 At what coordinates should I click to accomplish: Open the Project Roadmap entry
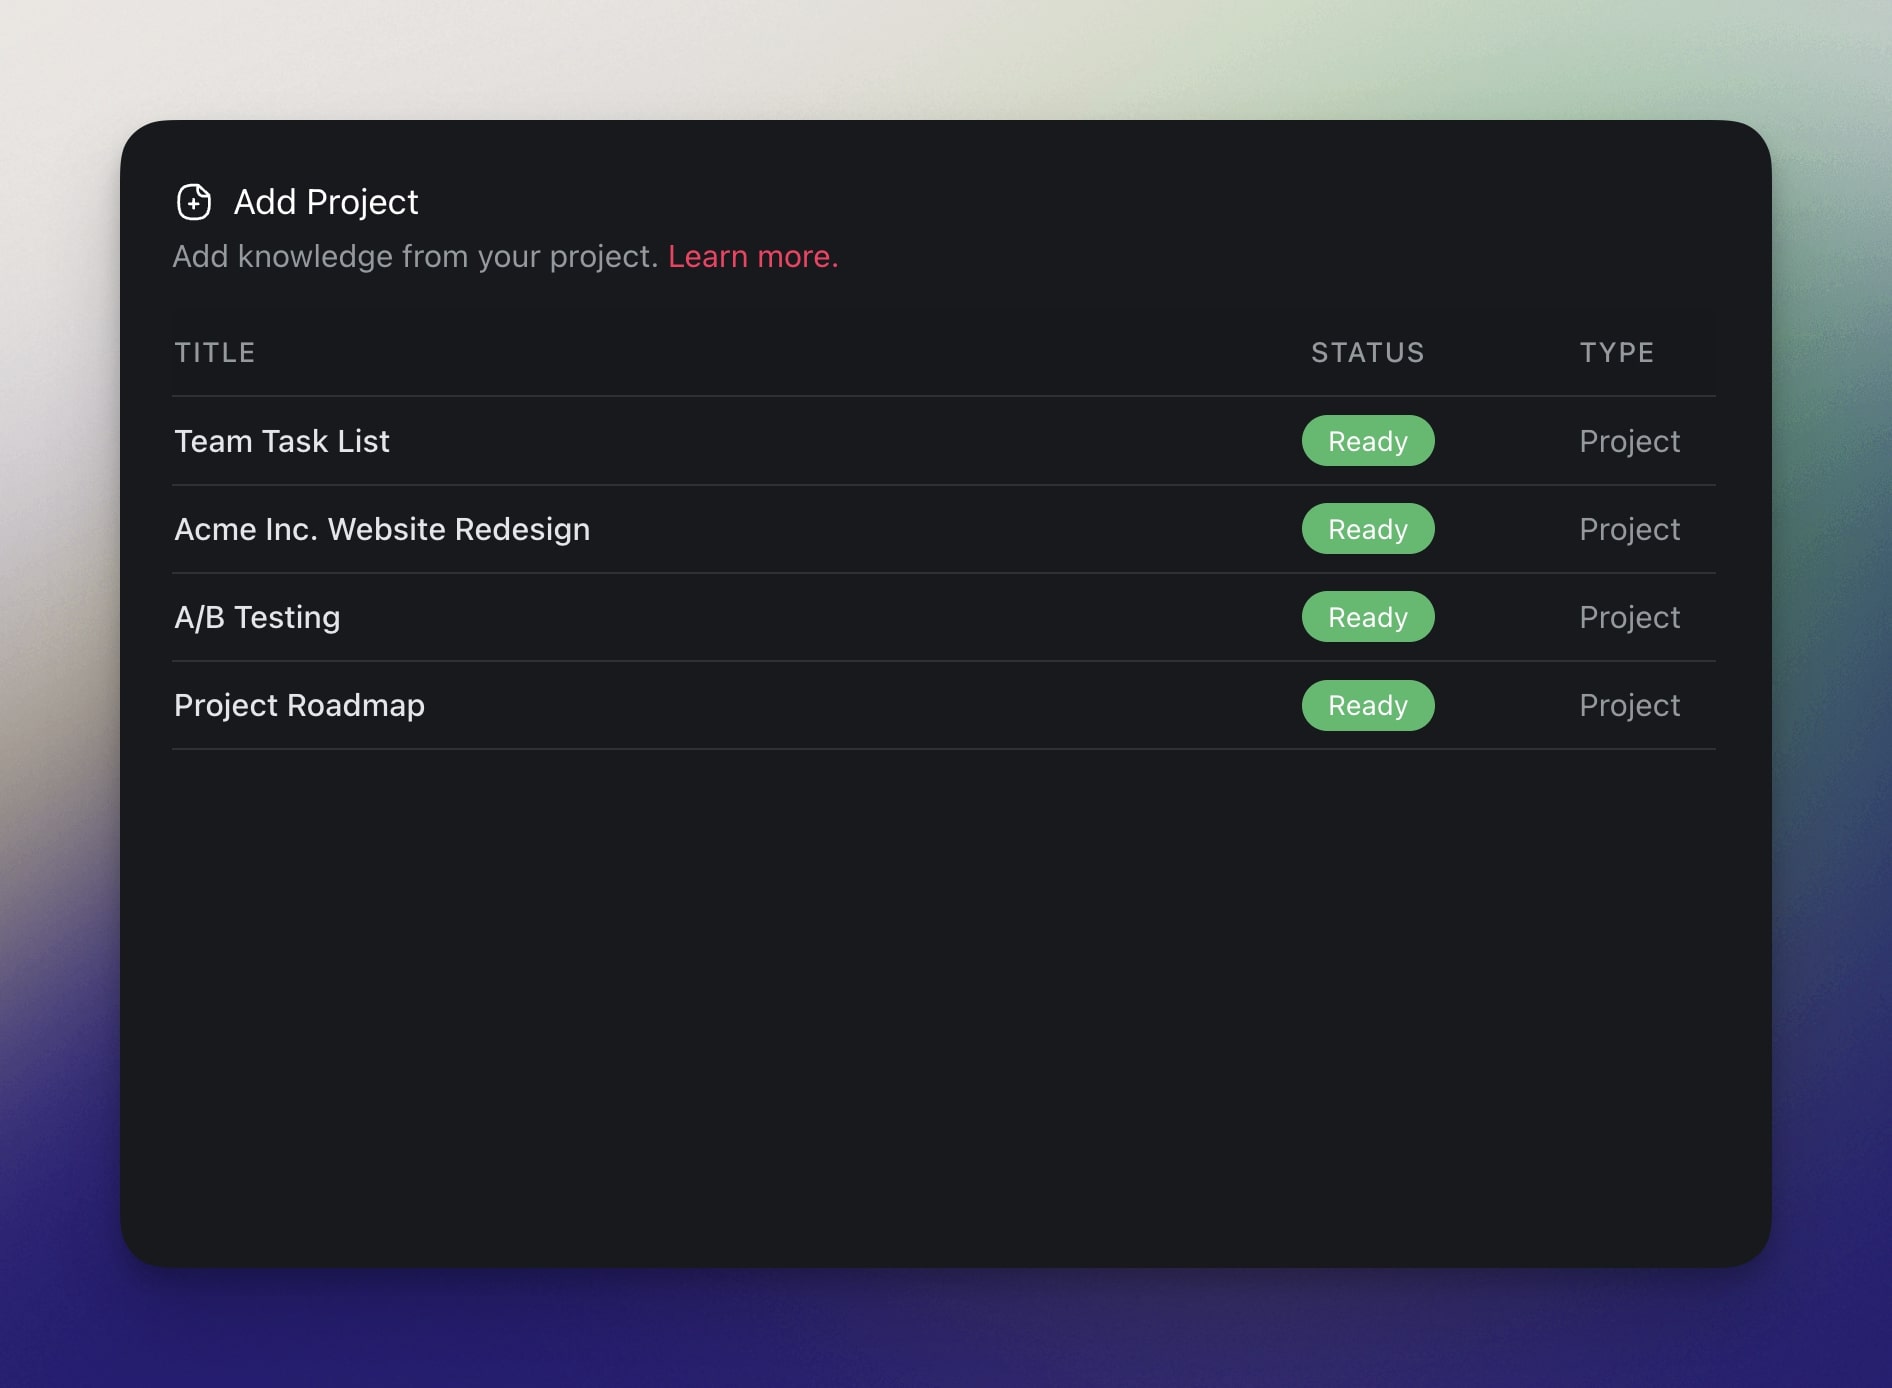pyautogui.click(x=299, y=705)
